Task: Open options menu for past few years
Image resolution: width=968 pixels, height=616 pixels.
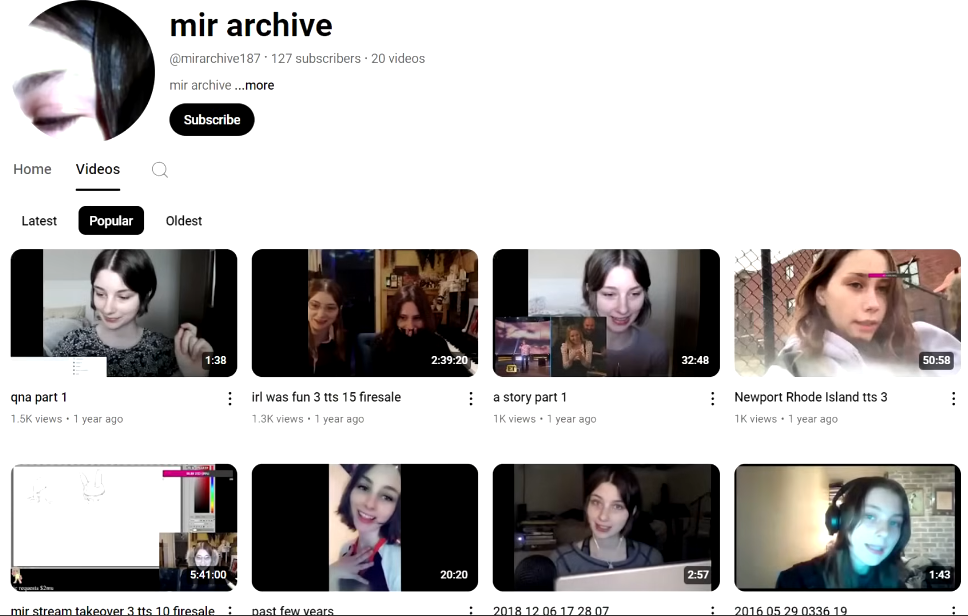Action: click(x=471, y=609)
